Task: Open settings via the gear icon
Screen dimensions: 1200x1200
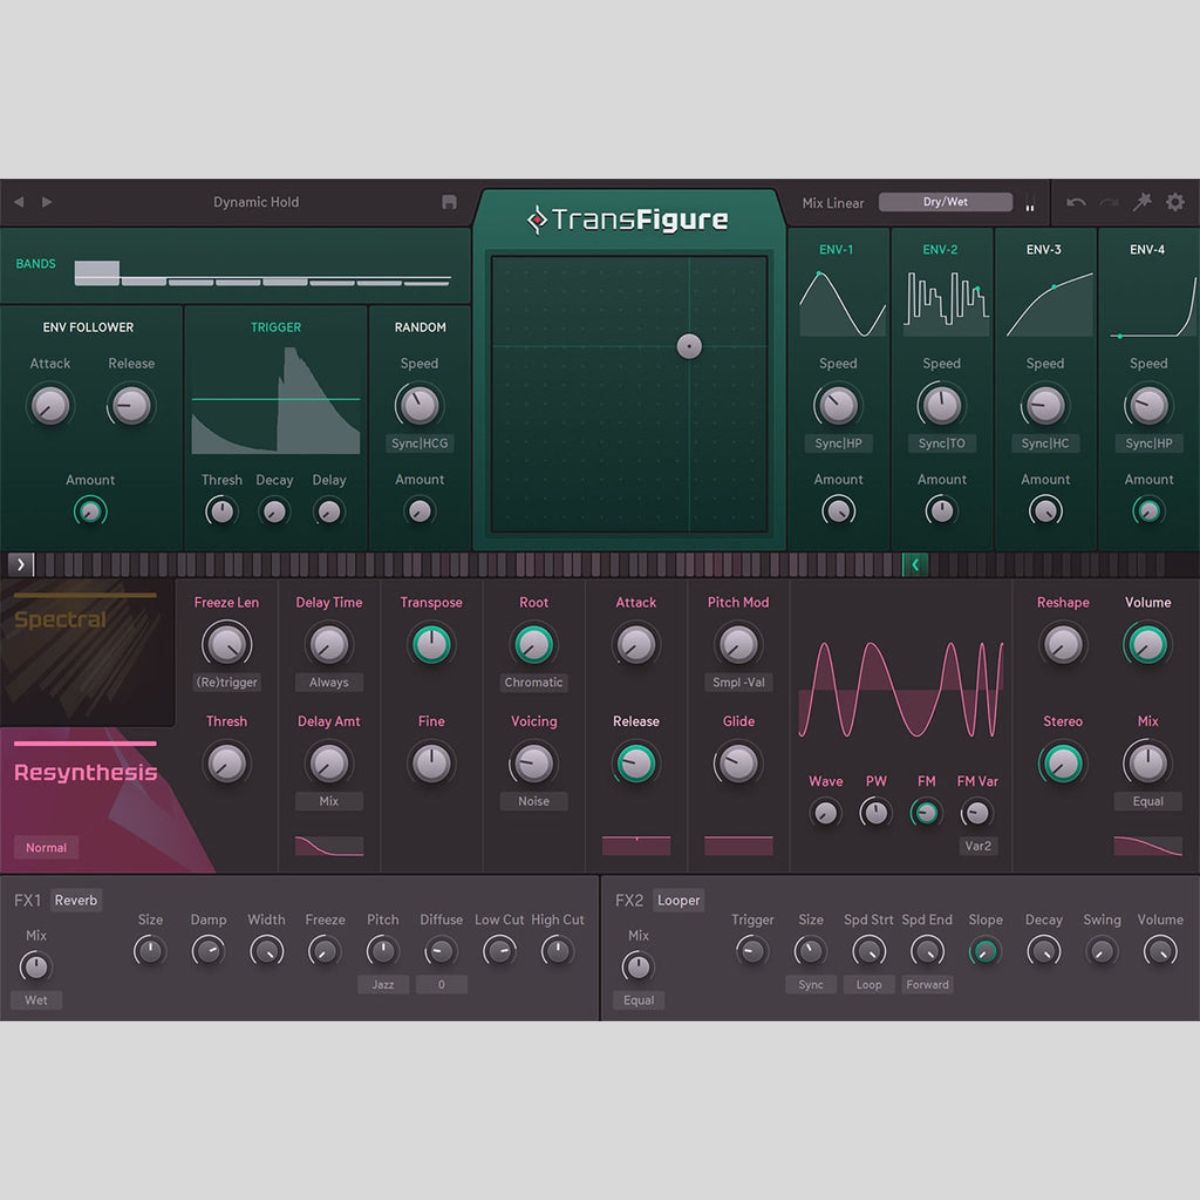Action: tap(1175, 202)
